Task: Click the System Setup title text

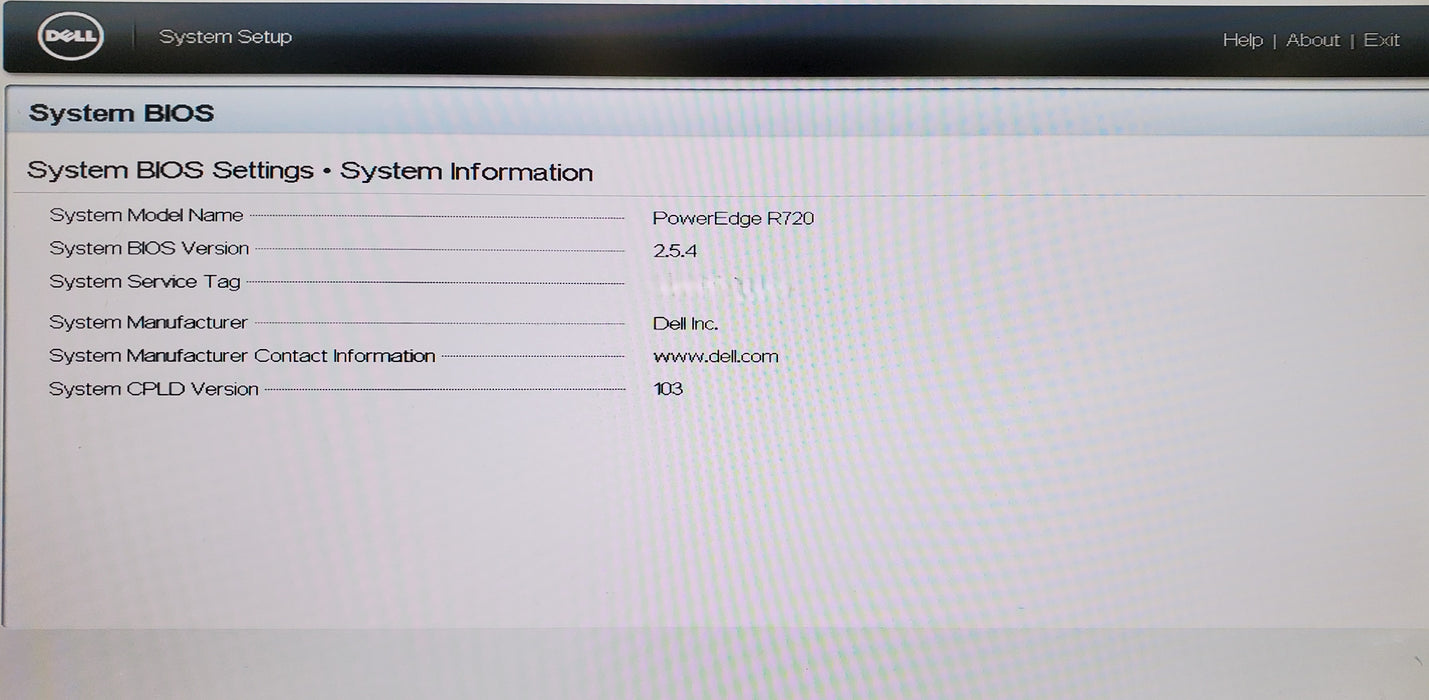Action: 225,37
